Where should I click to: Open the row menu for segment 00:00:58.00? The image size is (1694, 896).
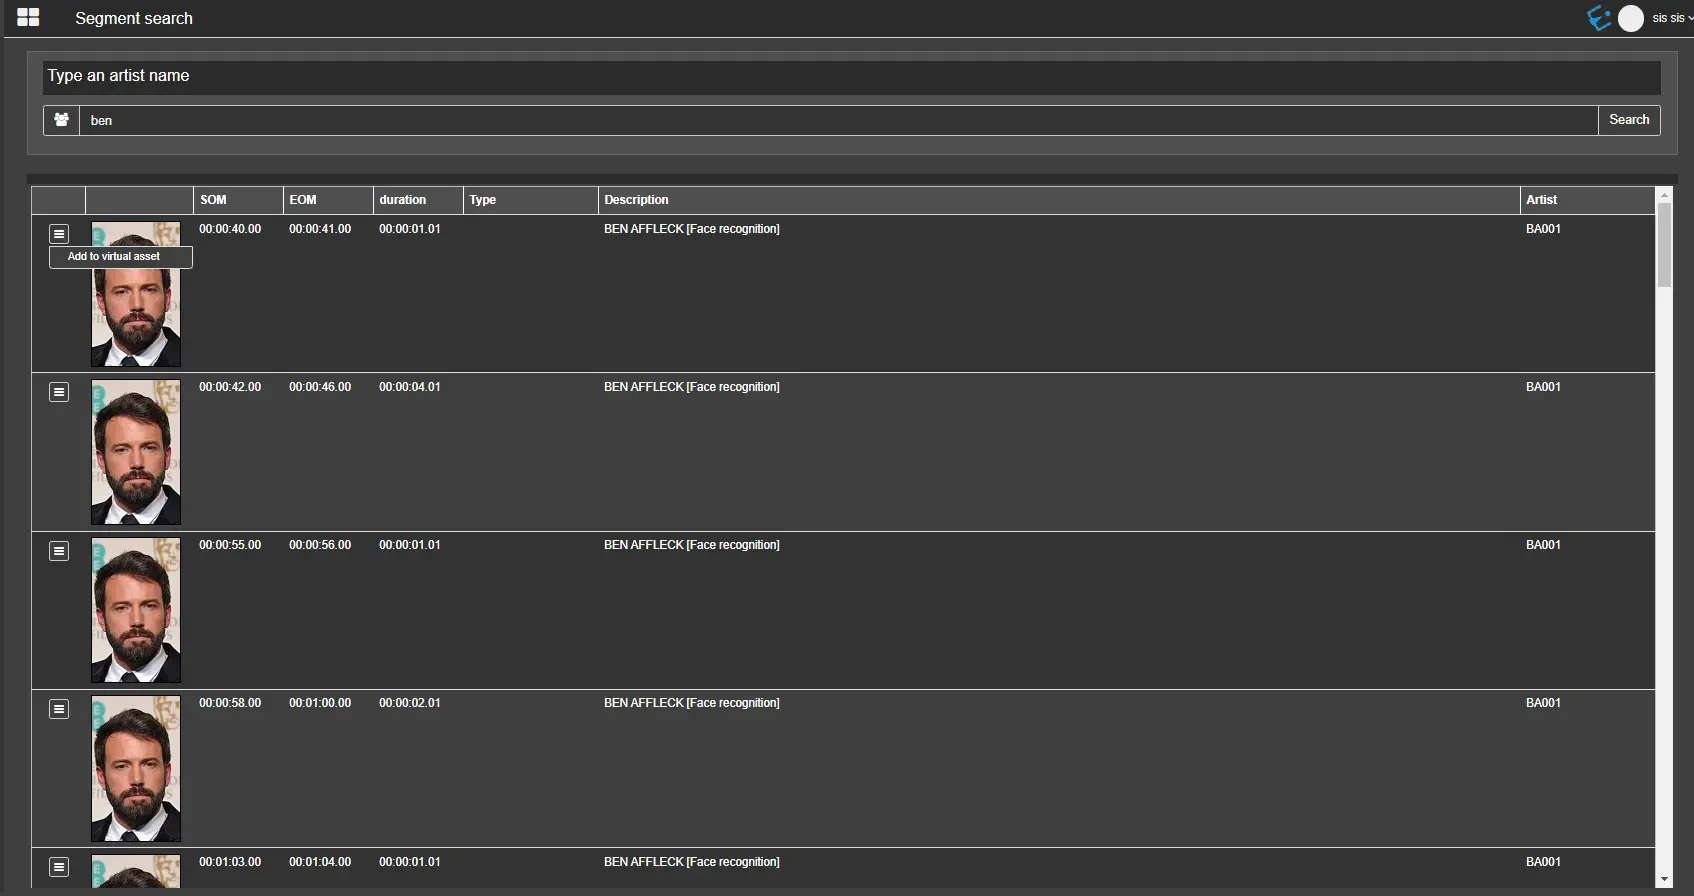(59, 709)
